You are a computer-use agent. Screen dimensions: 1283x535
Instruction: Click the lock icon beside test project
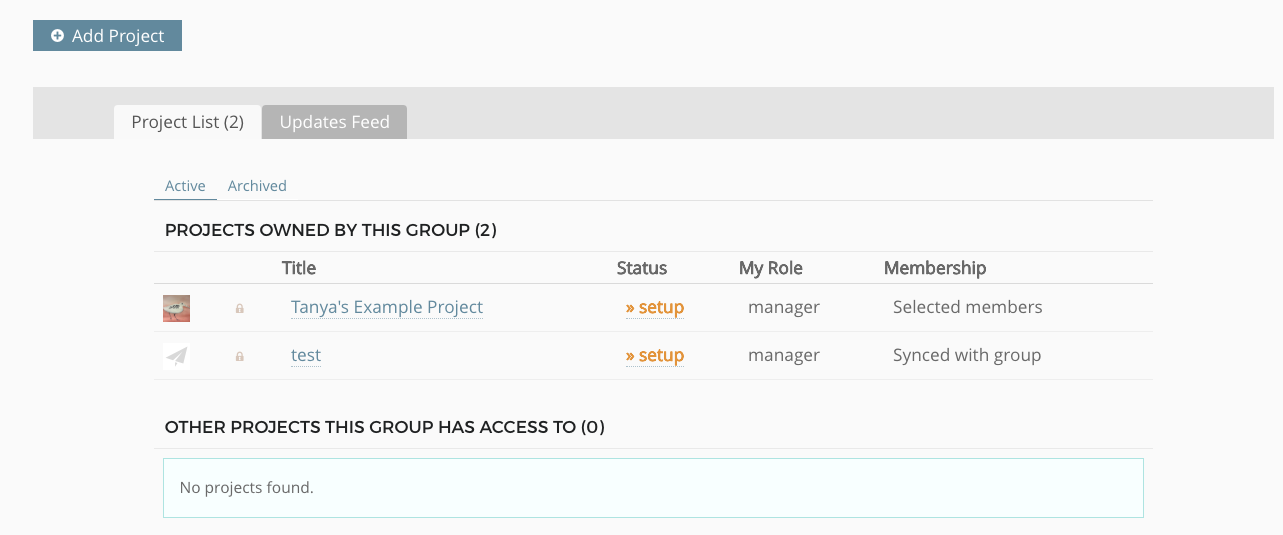coord(240,356)
